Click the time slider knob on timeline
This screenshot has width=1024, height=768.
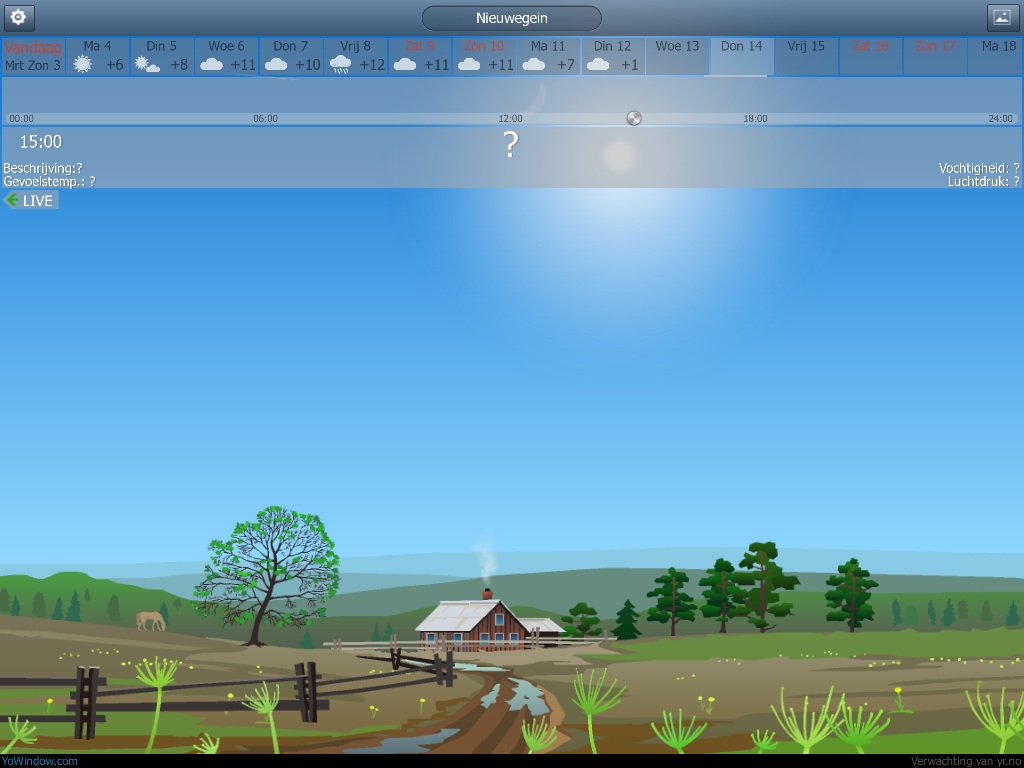click(x=633, y=118)
